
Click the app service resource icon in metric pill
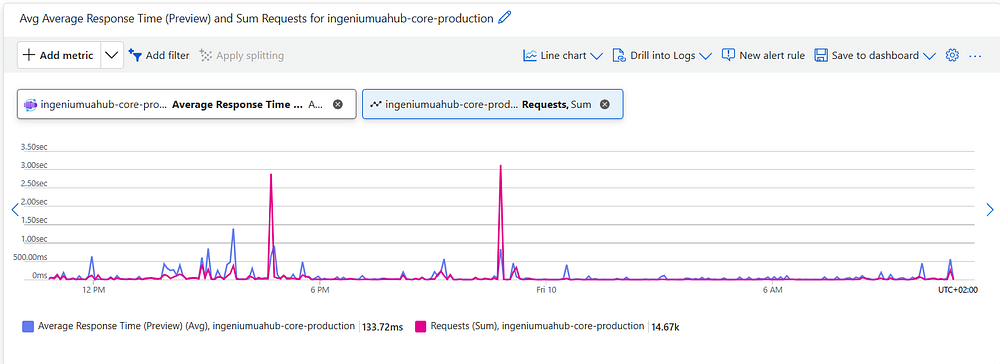(31, 105)
